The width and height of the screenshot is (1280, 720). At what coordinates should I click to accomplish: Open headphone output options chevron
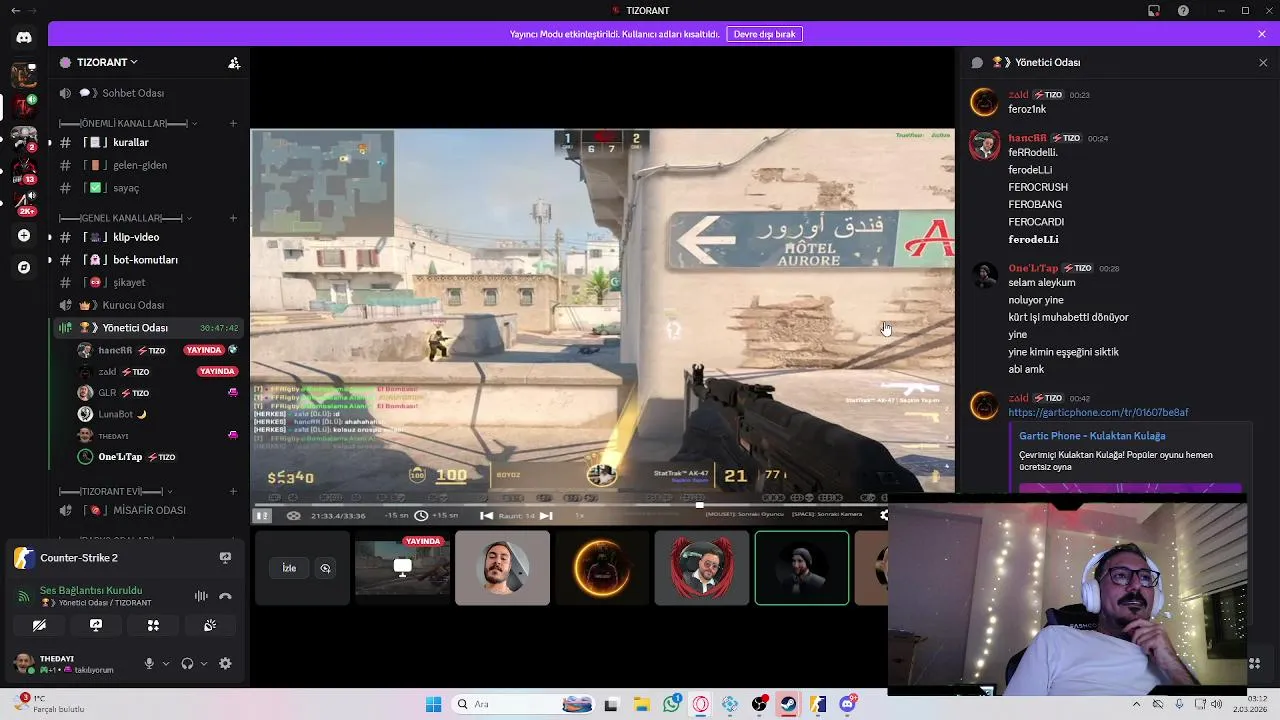click(x=204, y=663)
